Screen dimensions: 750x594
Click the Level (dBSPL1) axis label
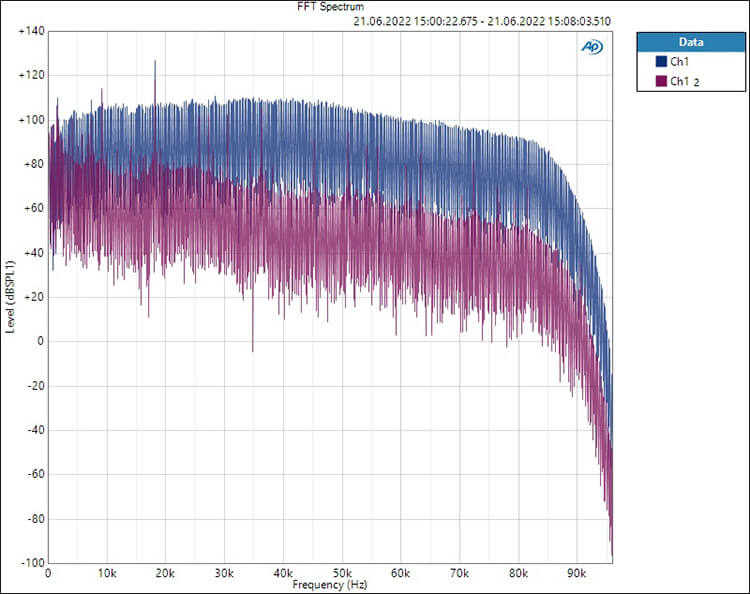[x=10, y=297]
